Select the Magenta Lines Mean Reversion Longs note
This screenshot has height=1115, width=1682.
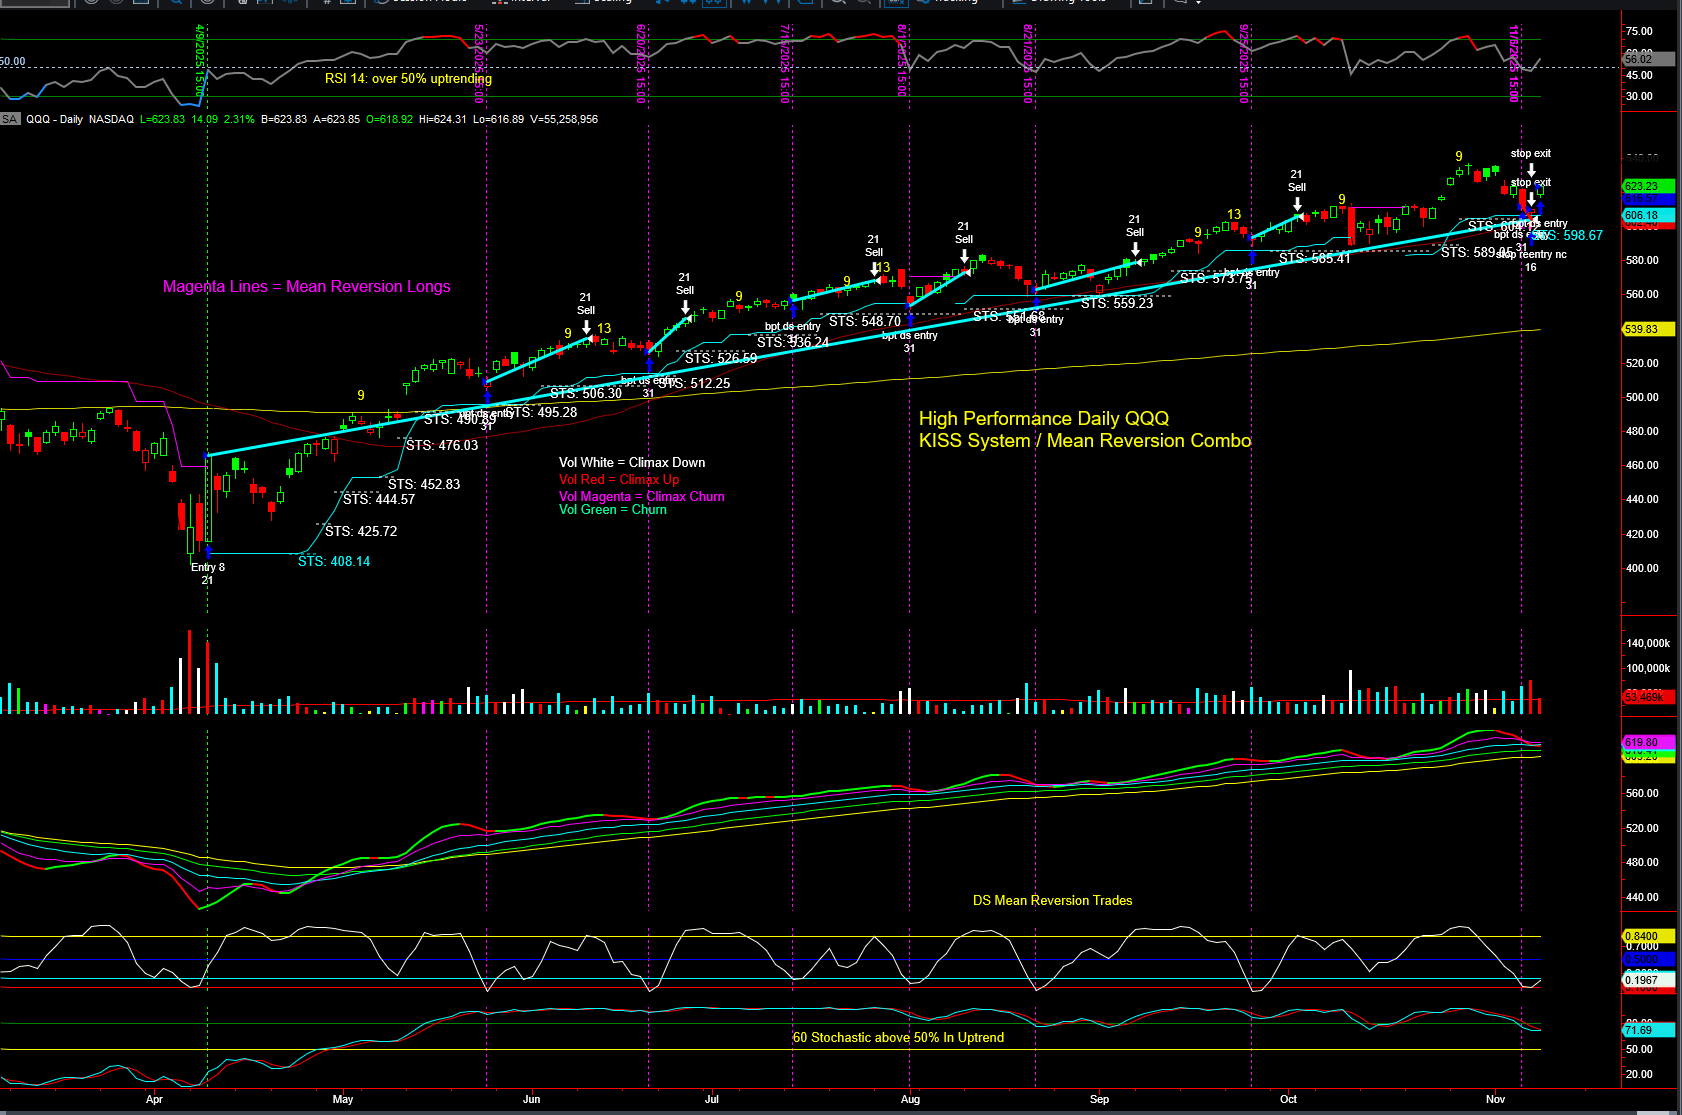point(306,287)
